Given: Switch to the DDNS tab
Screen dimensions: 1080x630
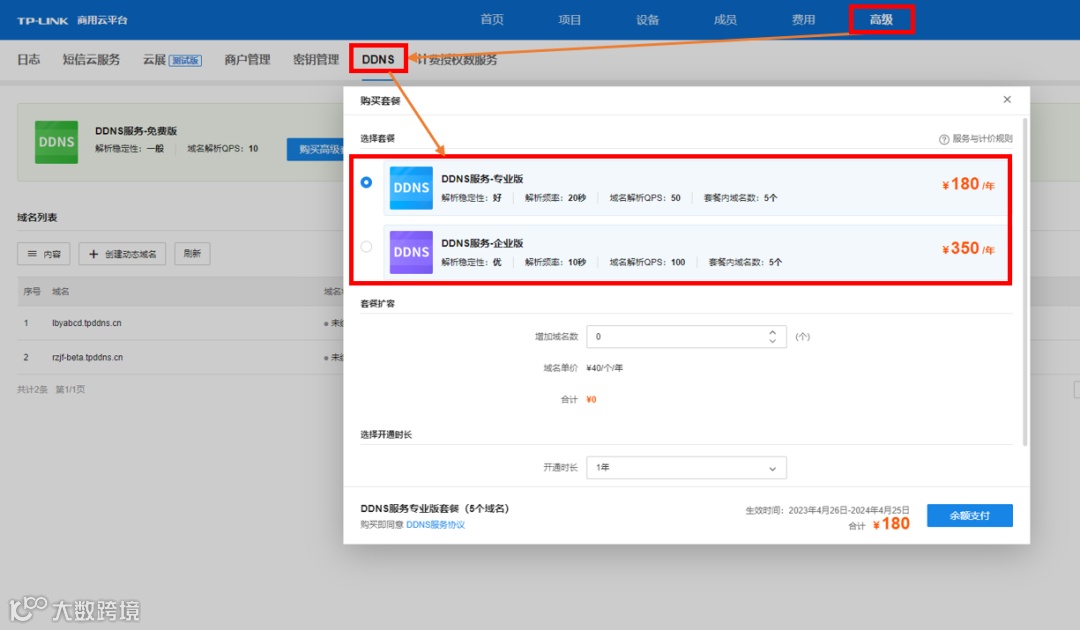Looking at the screenshot, I should tap(378, 60).
